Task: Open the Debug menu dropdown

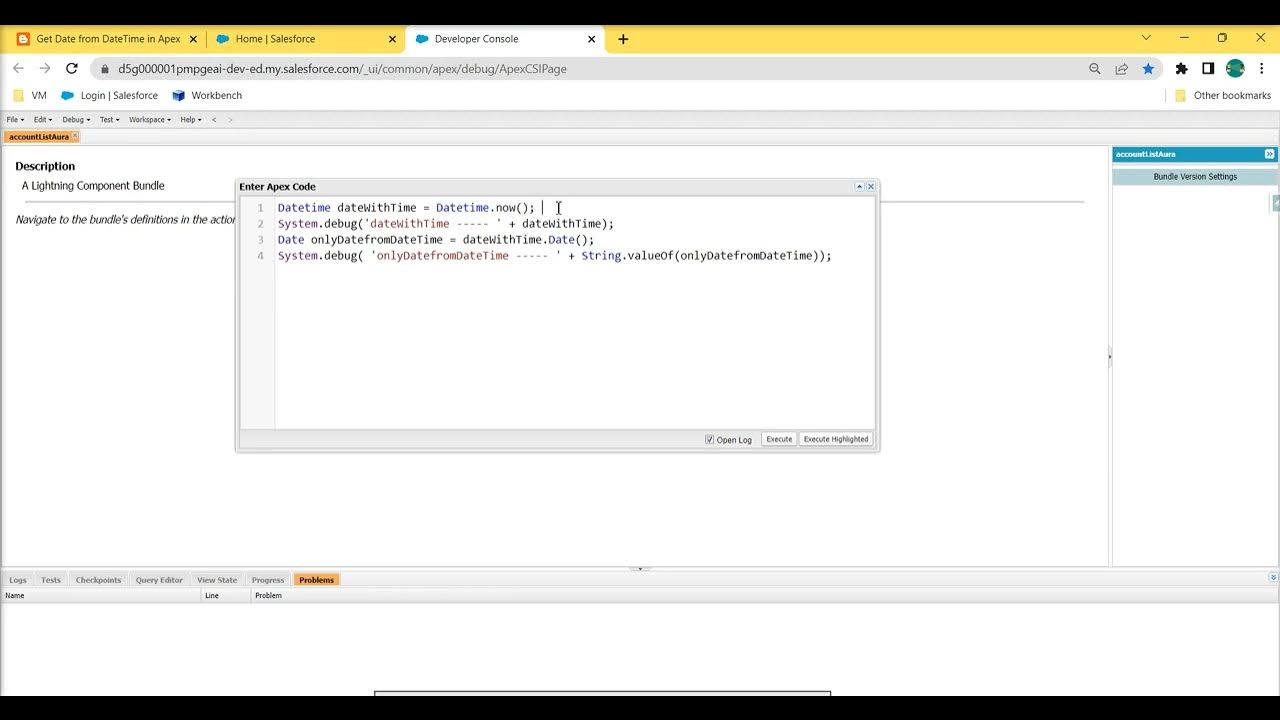Action: (76, 119)
